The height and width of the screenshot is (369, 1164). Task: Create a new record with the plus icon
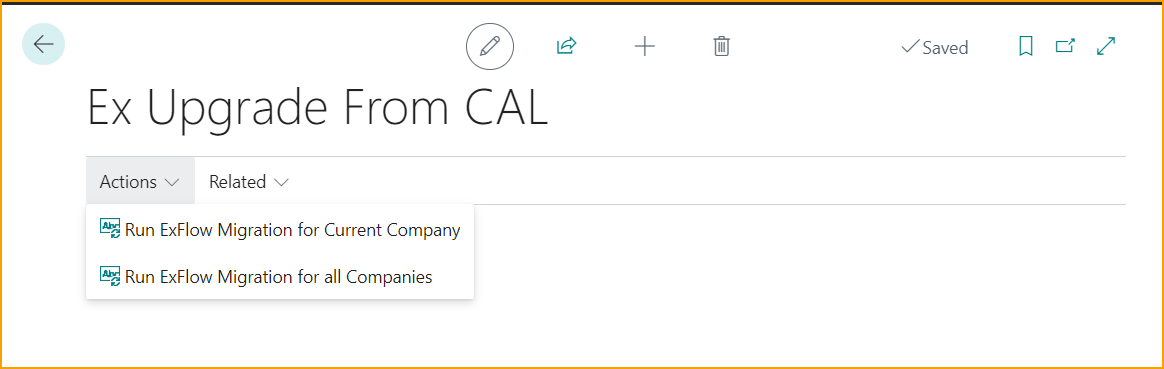click(x=644, y=47)
